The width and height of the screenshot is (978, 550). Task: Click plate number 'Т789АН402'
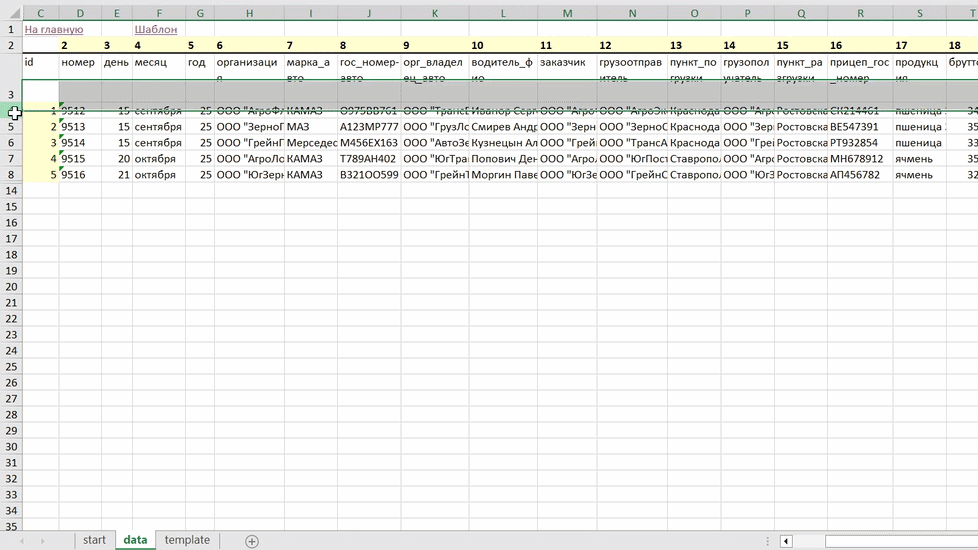[x=369, y=159]
